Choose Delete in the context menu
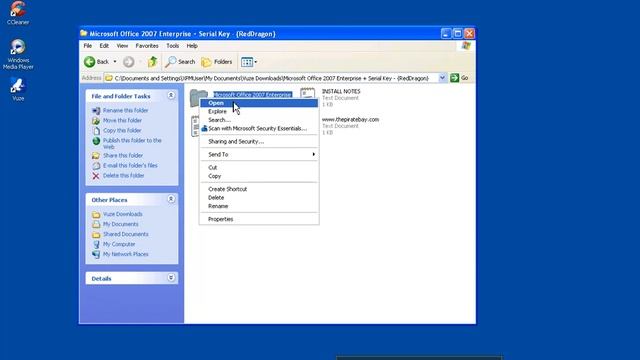640x360 pixels. (x=259, y=198)
